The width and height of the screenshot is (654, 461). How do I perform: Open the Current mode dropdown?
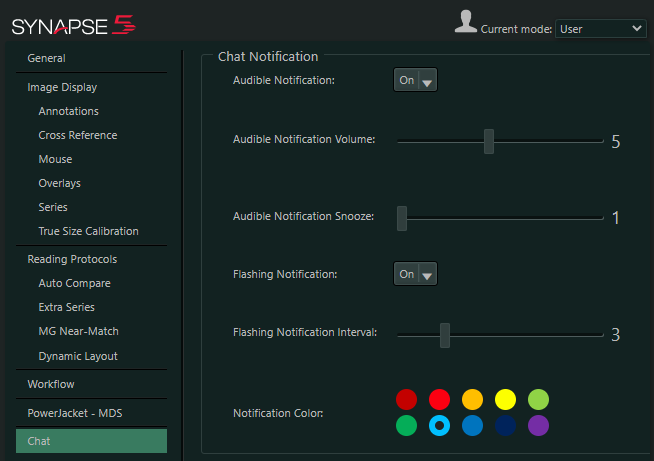pyautogui.click(x=600, y=29)
